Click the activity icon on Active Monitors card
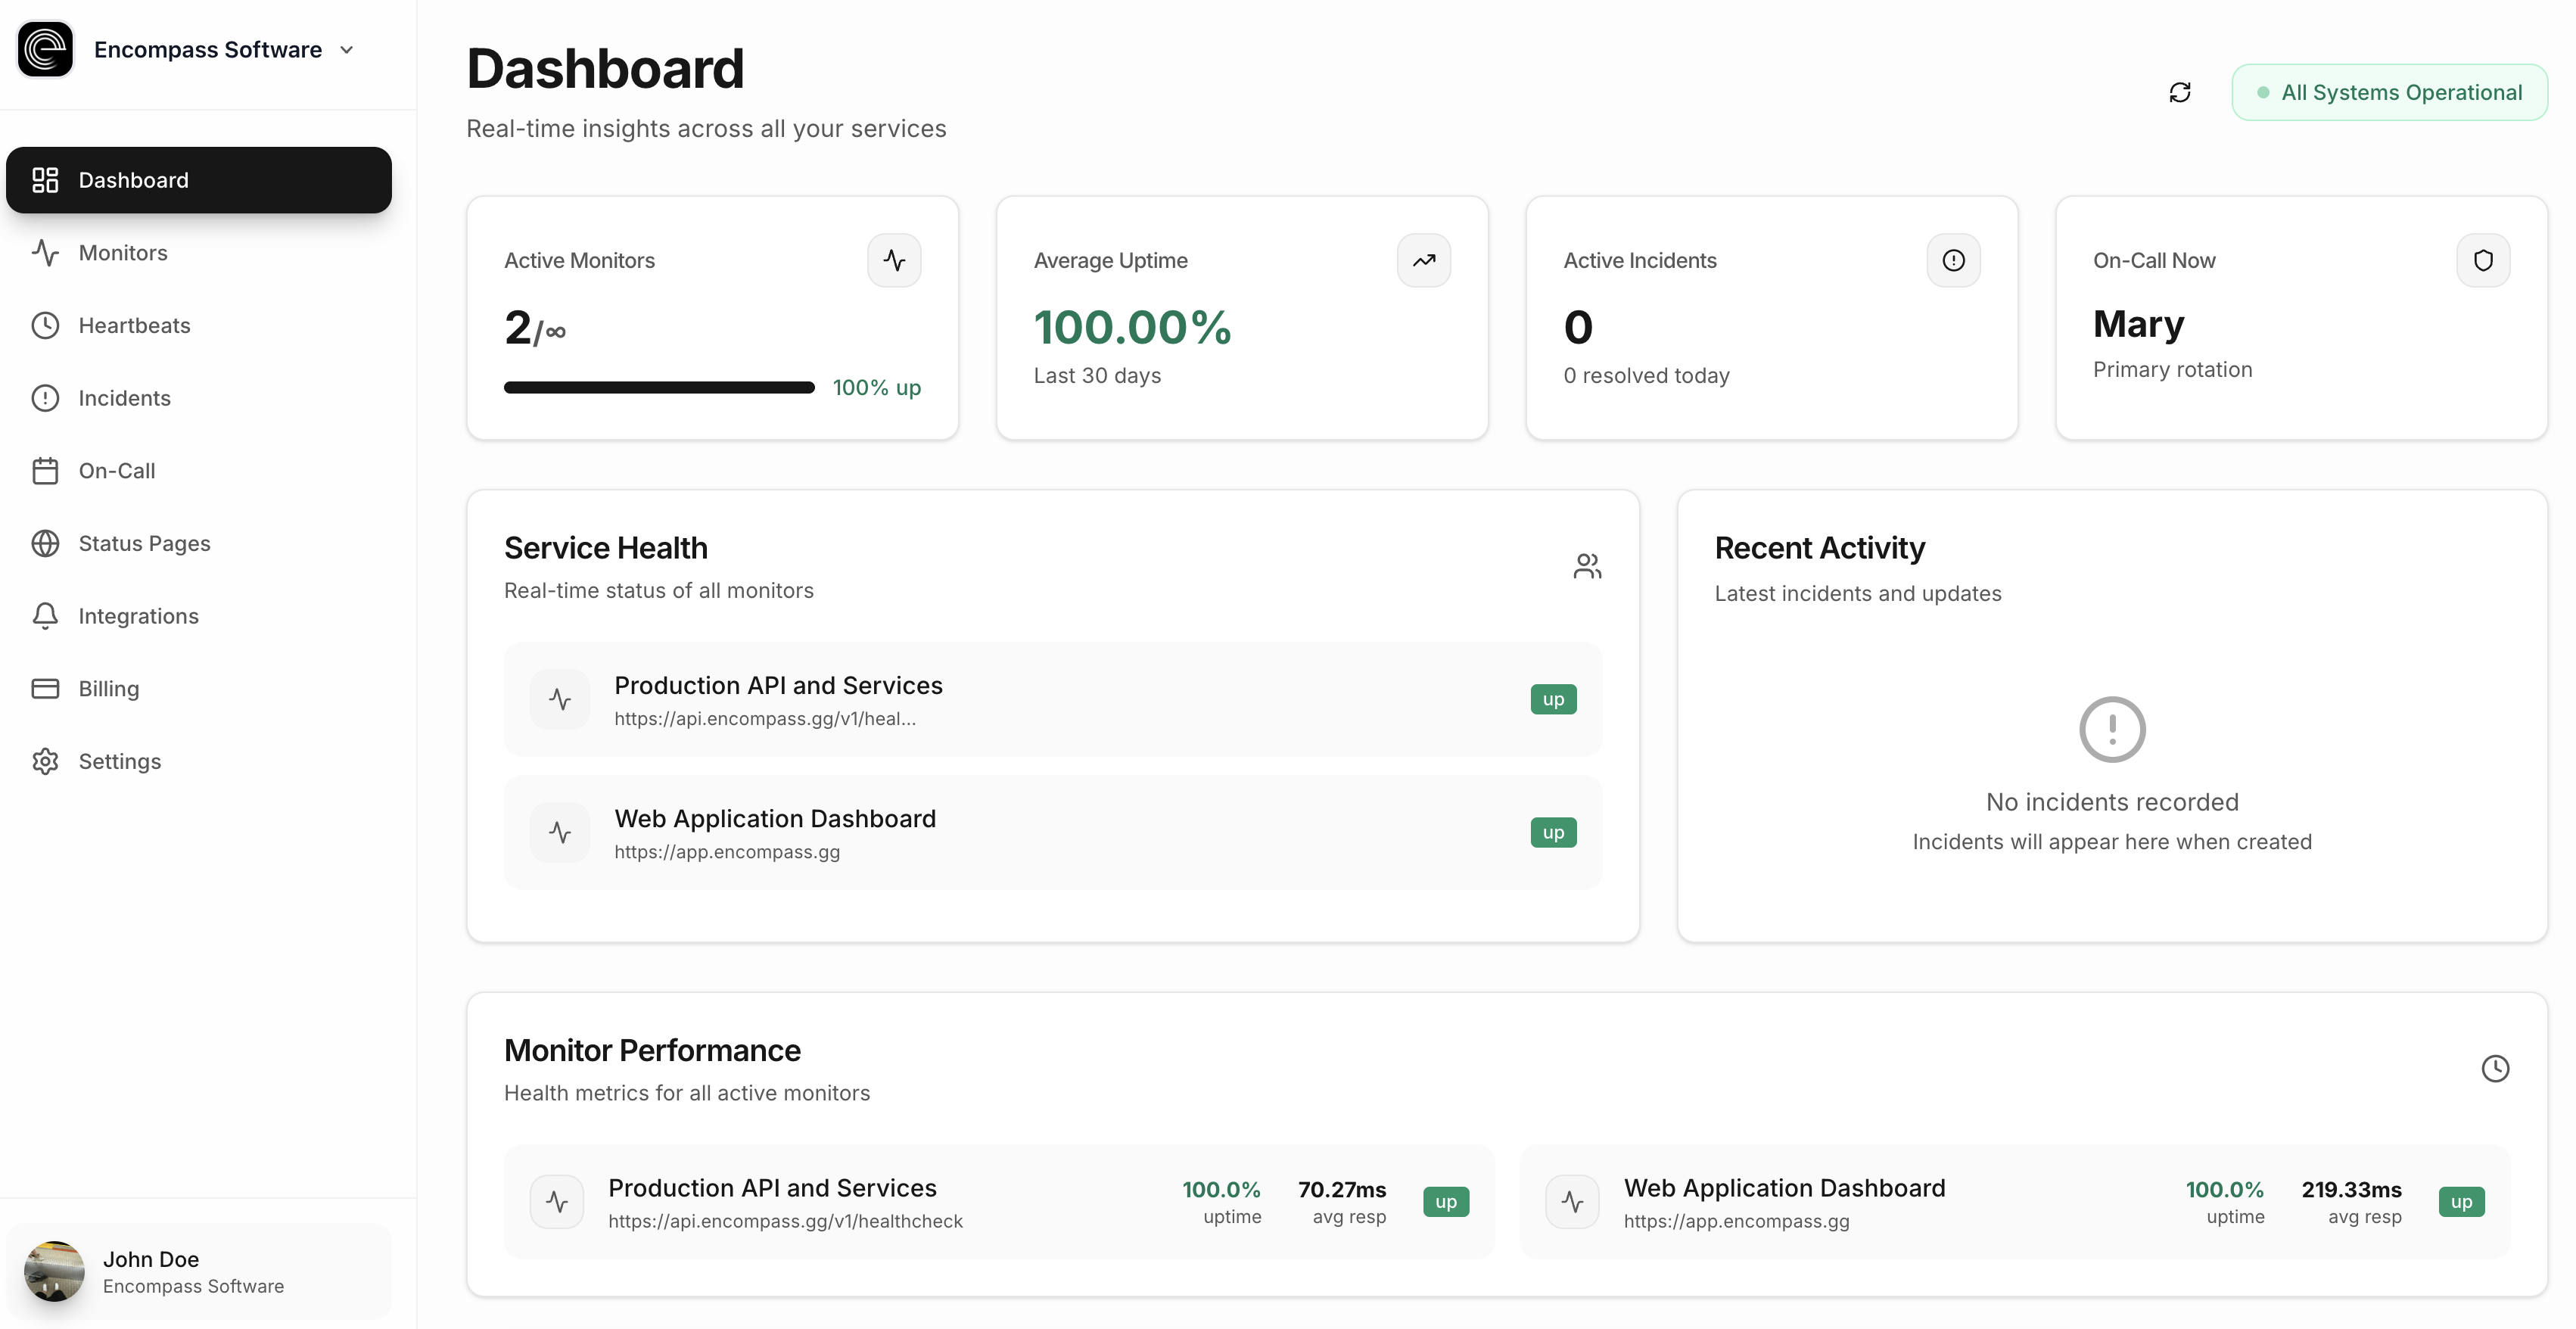This screenshot has height=1329, width=2576. [893, 259]
